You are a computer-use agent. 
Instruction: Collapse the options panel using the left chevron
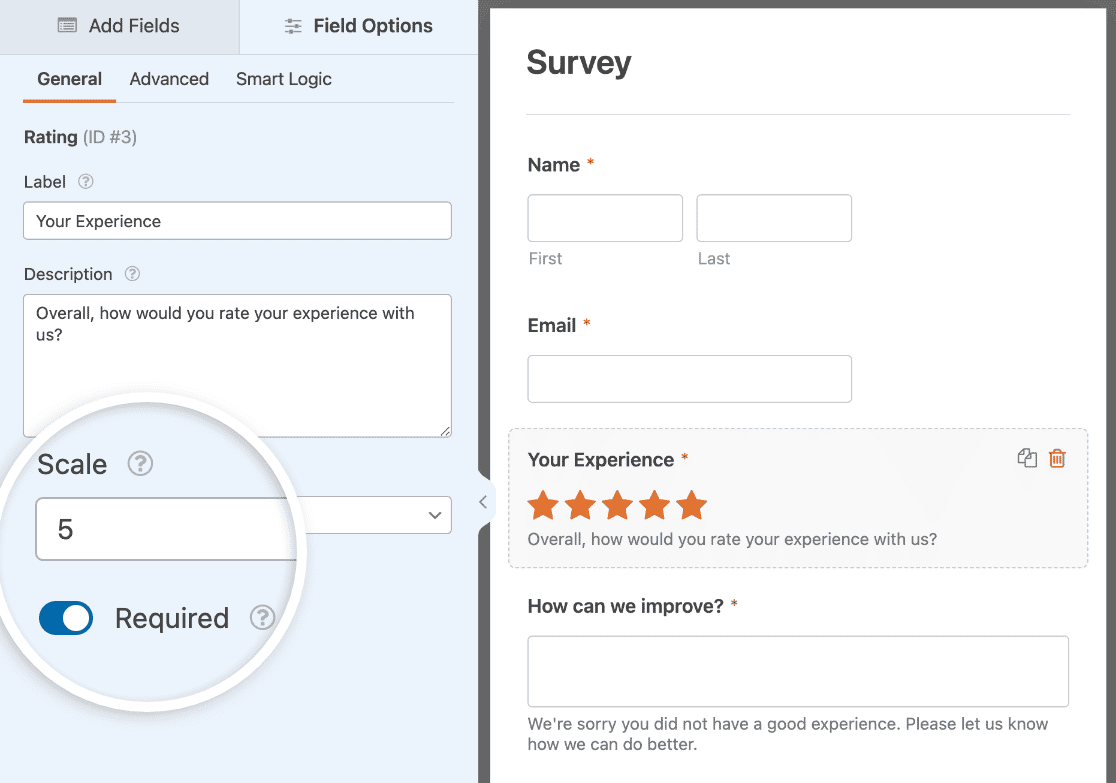(483, 502)
